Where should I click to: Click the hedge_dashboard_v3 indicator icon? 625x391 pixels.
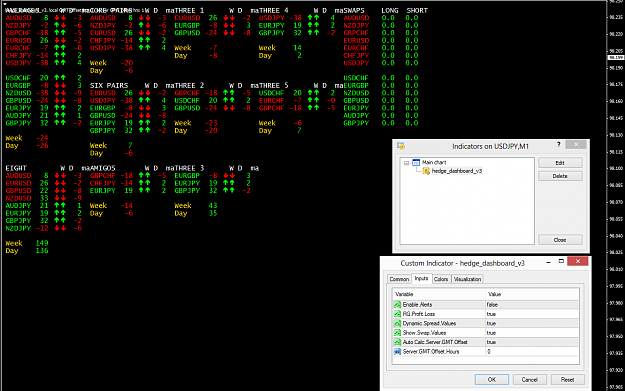426,171
